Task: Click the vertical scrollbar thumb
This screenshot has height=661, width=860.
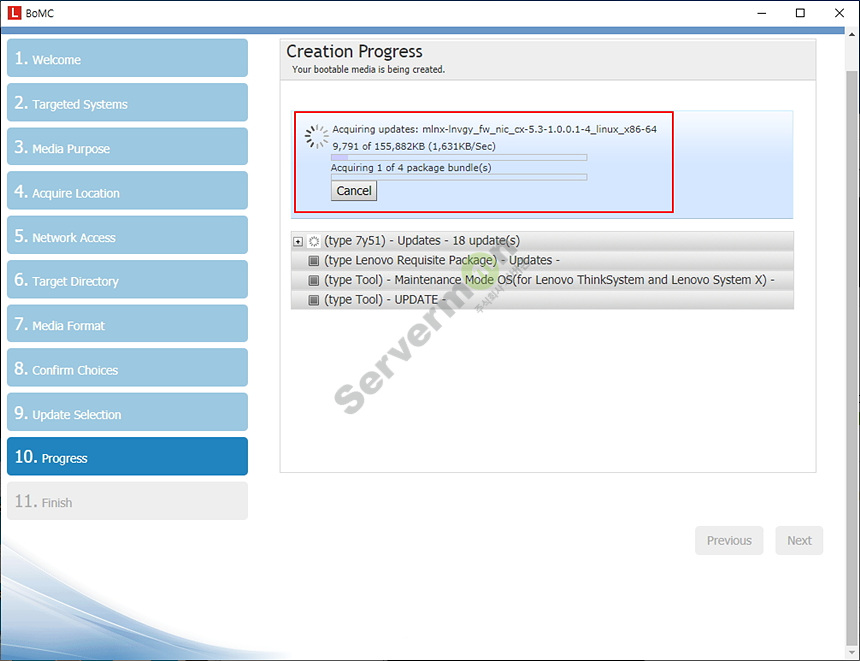Action: click(x=852, y=357)
